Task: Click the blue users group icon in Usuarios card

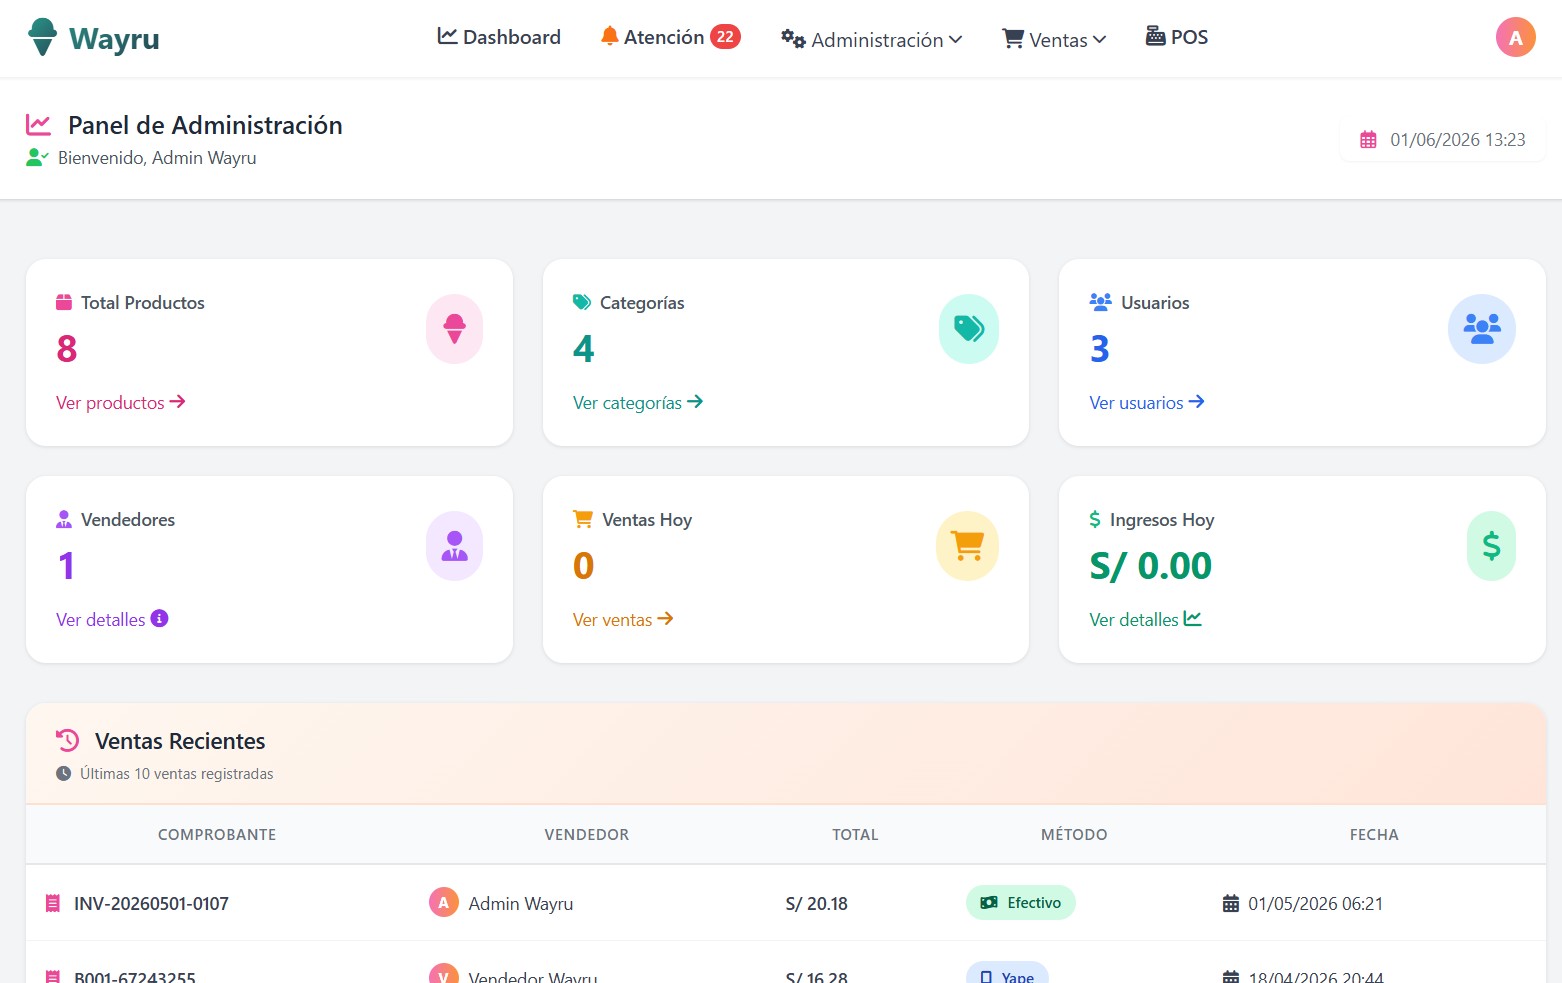Action: pos(1482,329)
